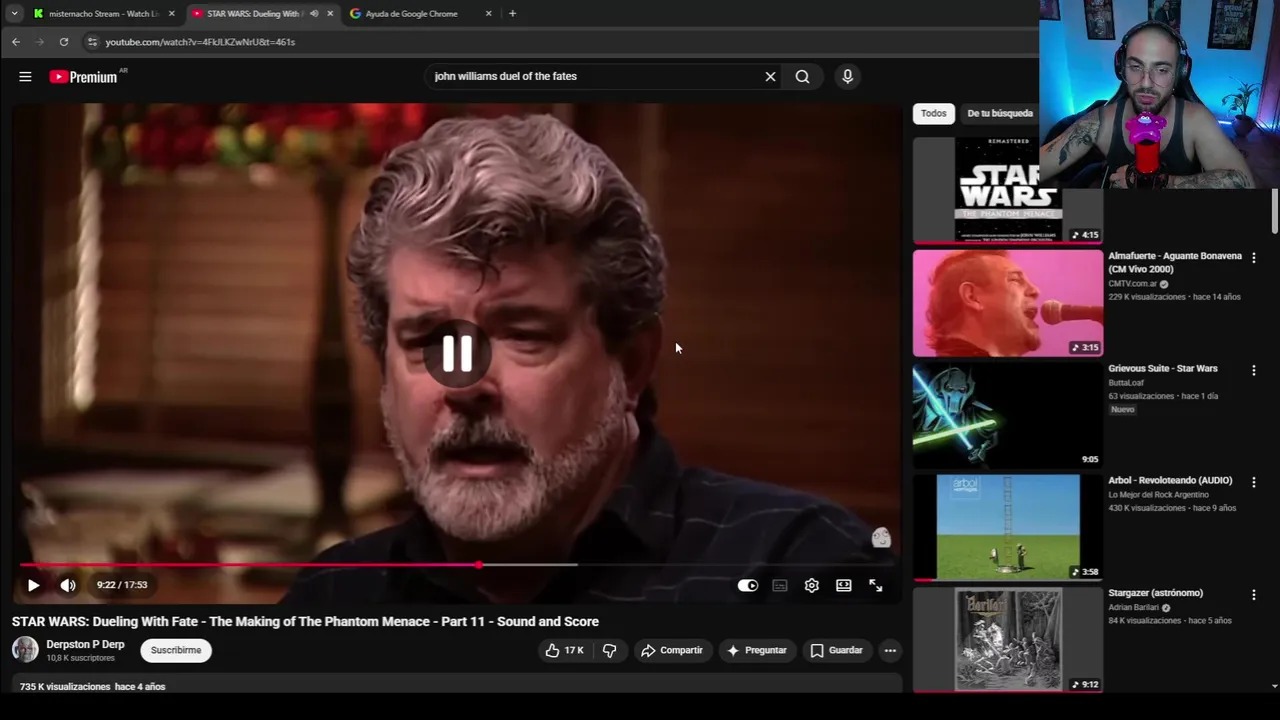The image size is (1280, 720).
Task: Select the De tu búsqueda filter chip
Action: pos(1000,113)
